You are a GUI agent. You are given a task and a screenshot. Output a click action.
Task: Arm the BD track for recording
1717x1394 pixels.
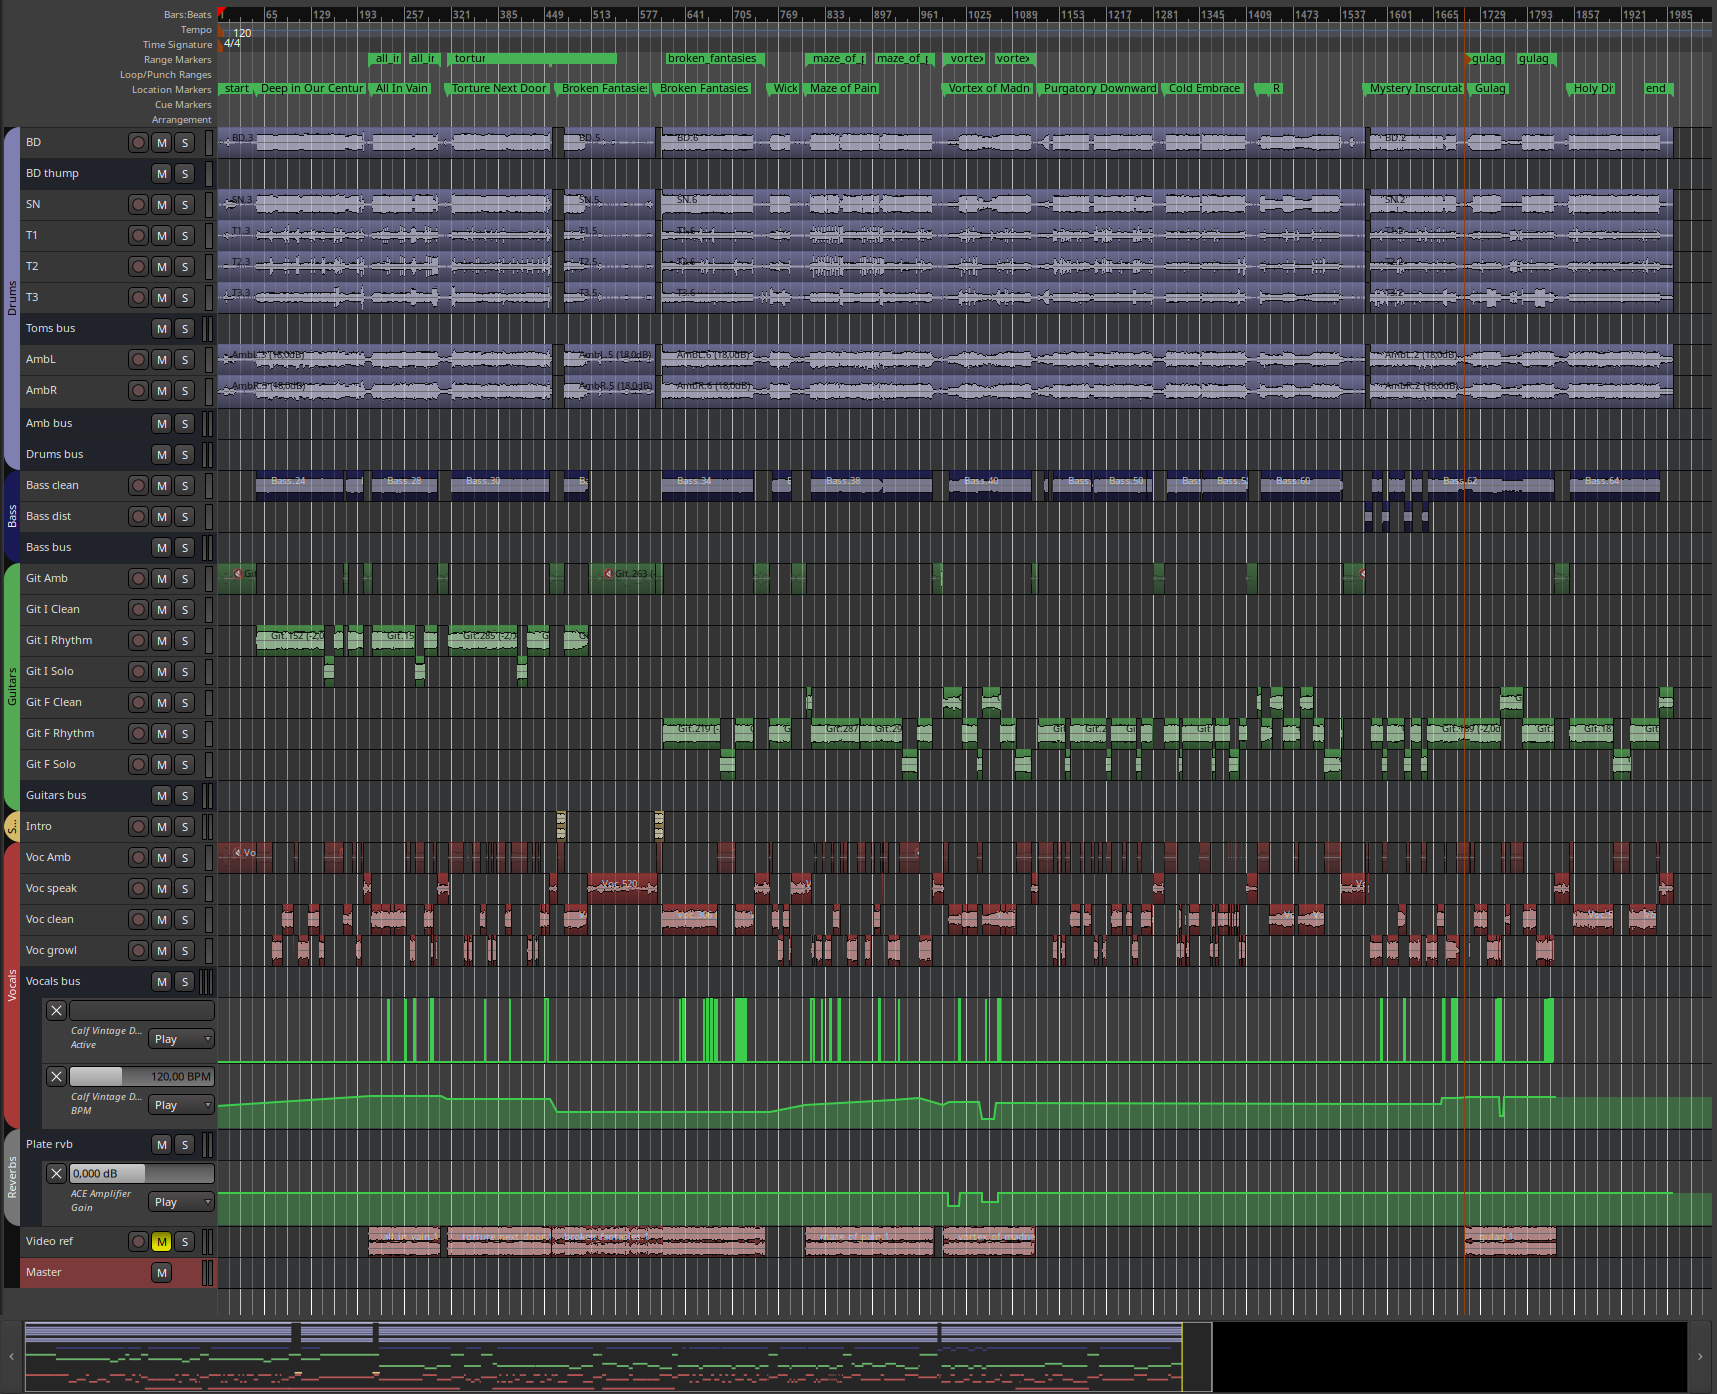pyautogui.click(x=138, y=143)
